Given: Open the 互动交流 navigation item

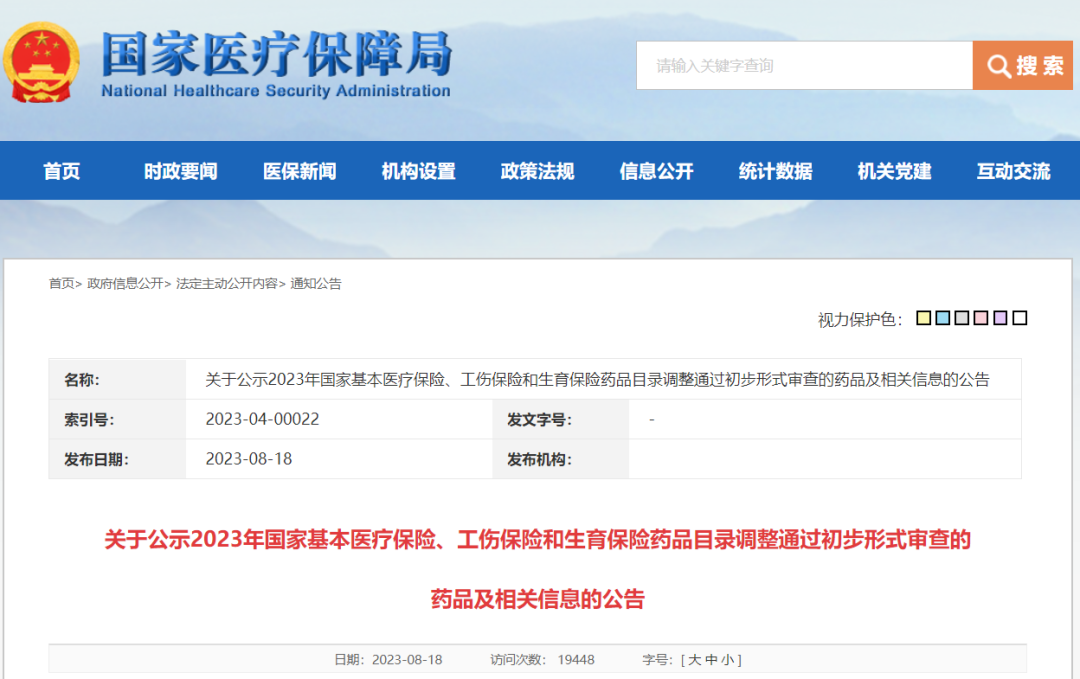Looking at the screenshot, I should click(1013, 171).
